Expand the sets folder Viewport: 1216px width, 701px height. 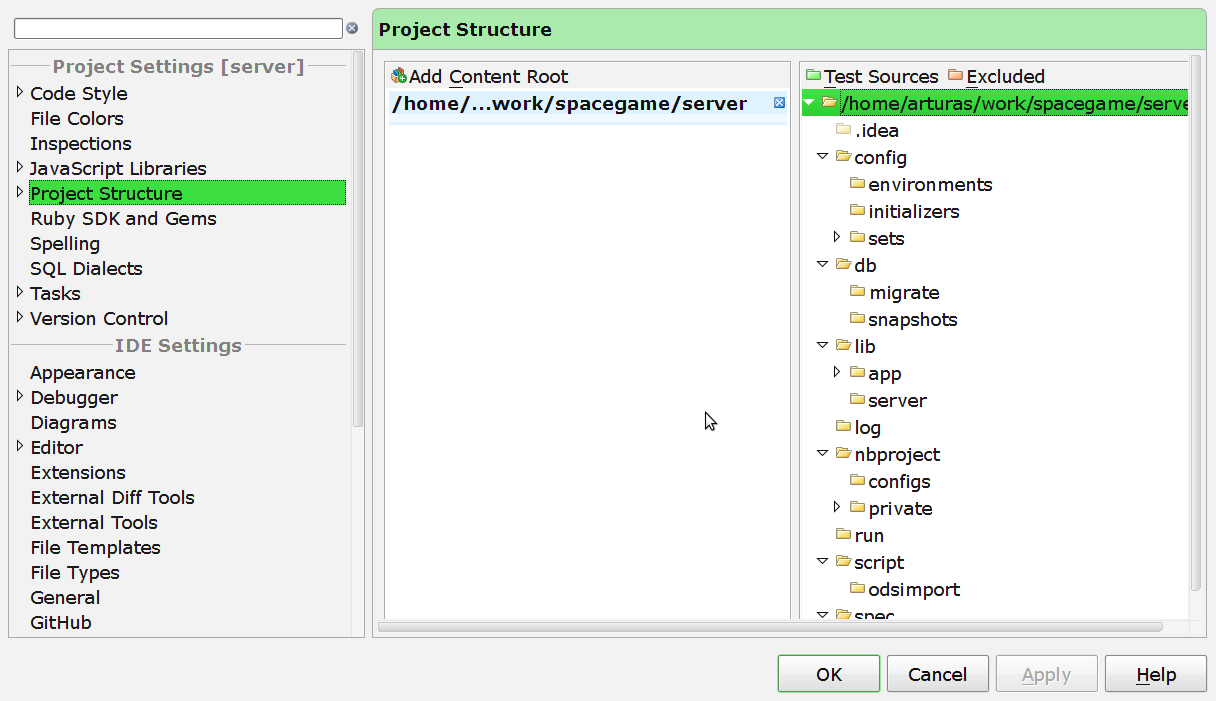pos(837,237)
